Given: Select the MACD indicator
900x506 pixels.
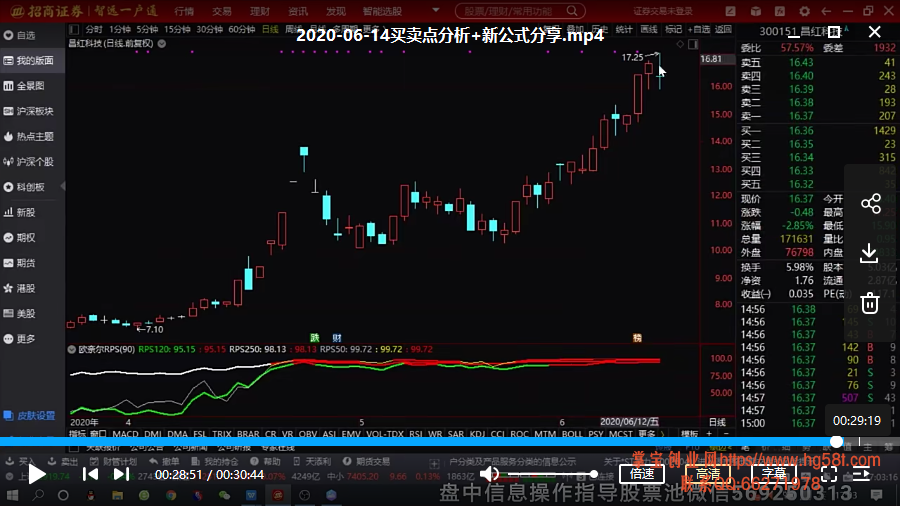Looking at the screenshot, I should tap(125, 434).
